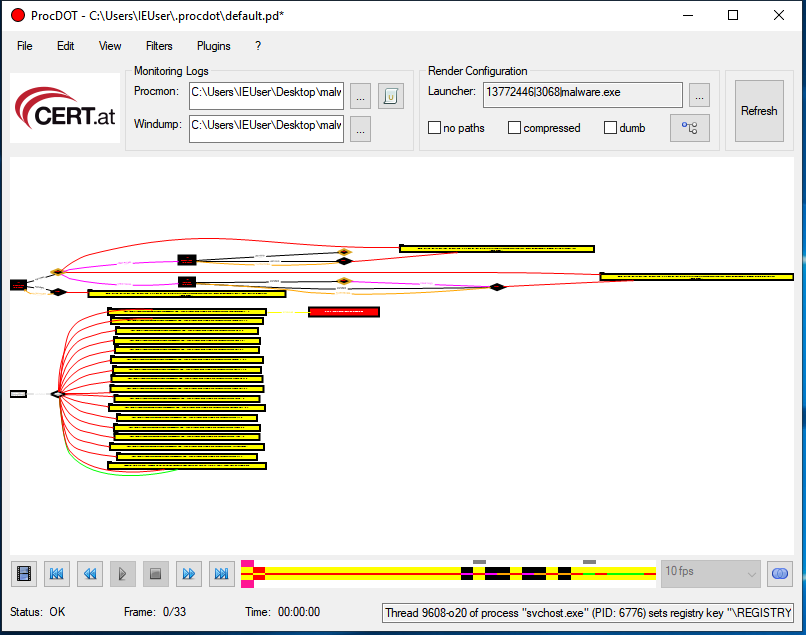The height and width of the screenshot is (635, 806).
Task: Open the Filters menu
Action: [x=159, y=46]
